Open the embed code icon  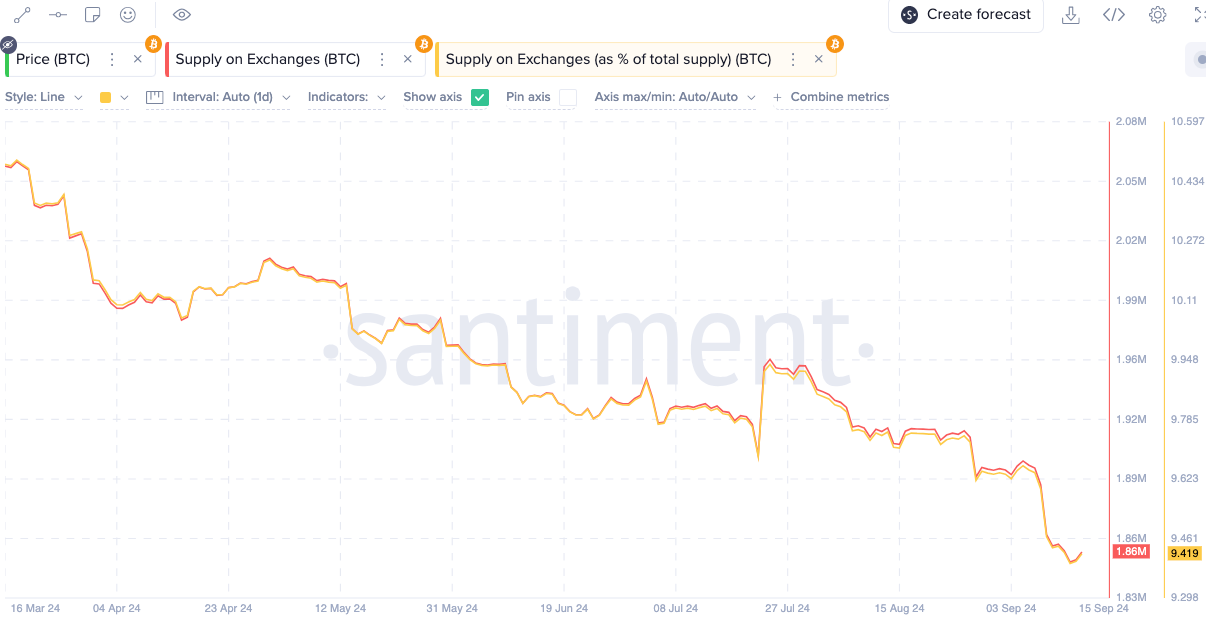point(1114,15)
